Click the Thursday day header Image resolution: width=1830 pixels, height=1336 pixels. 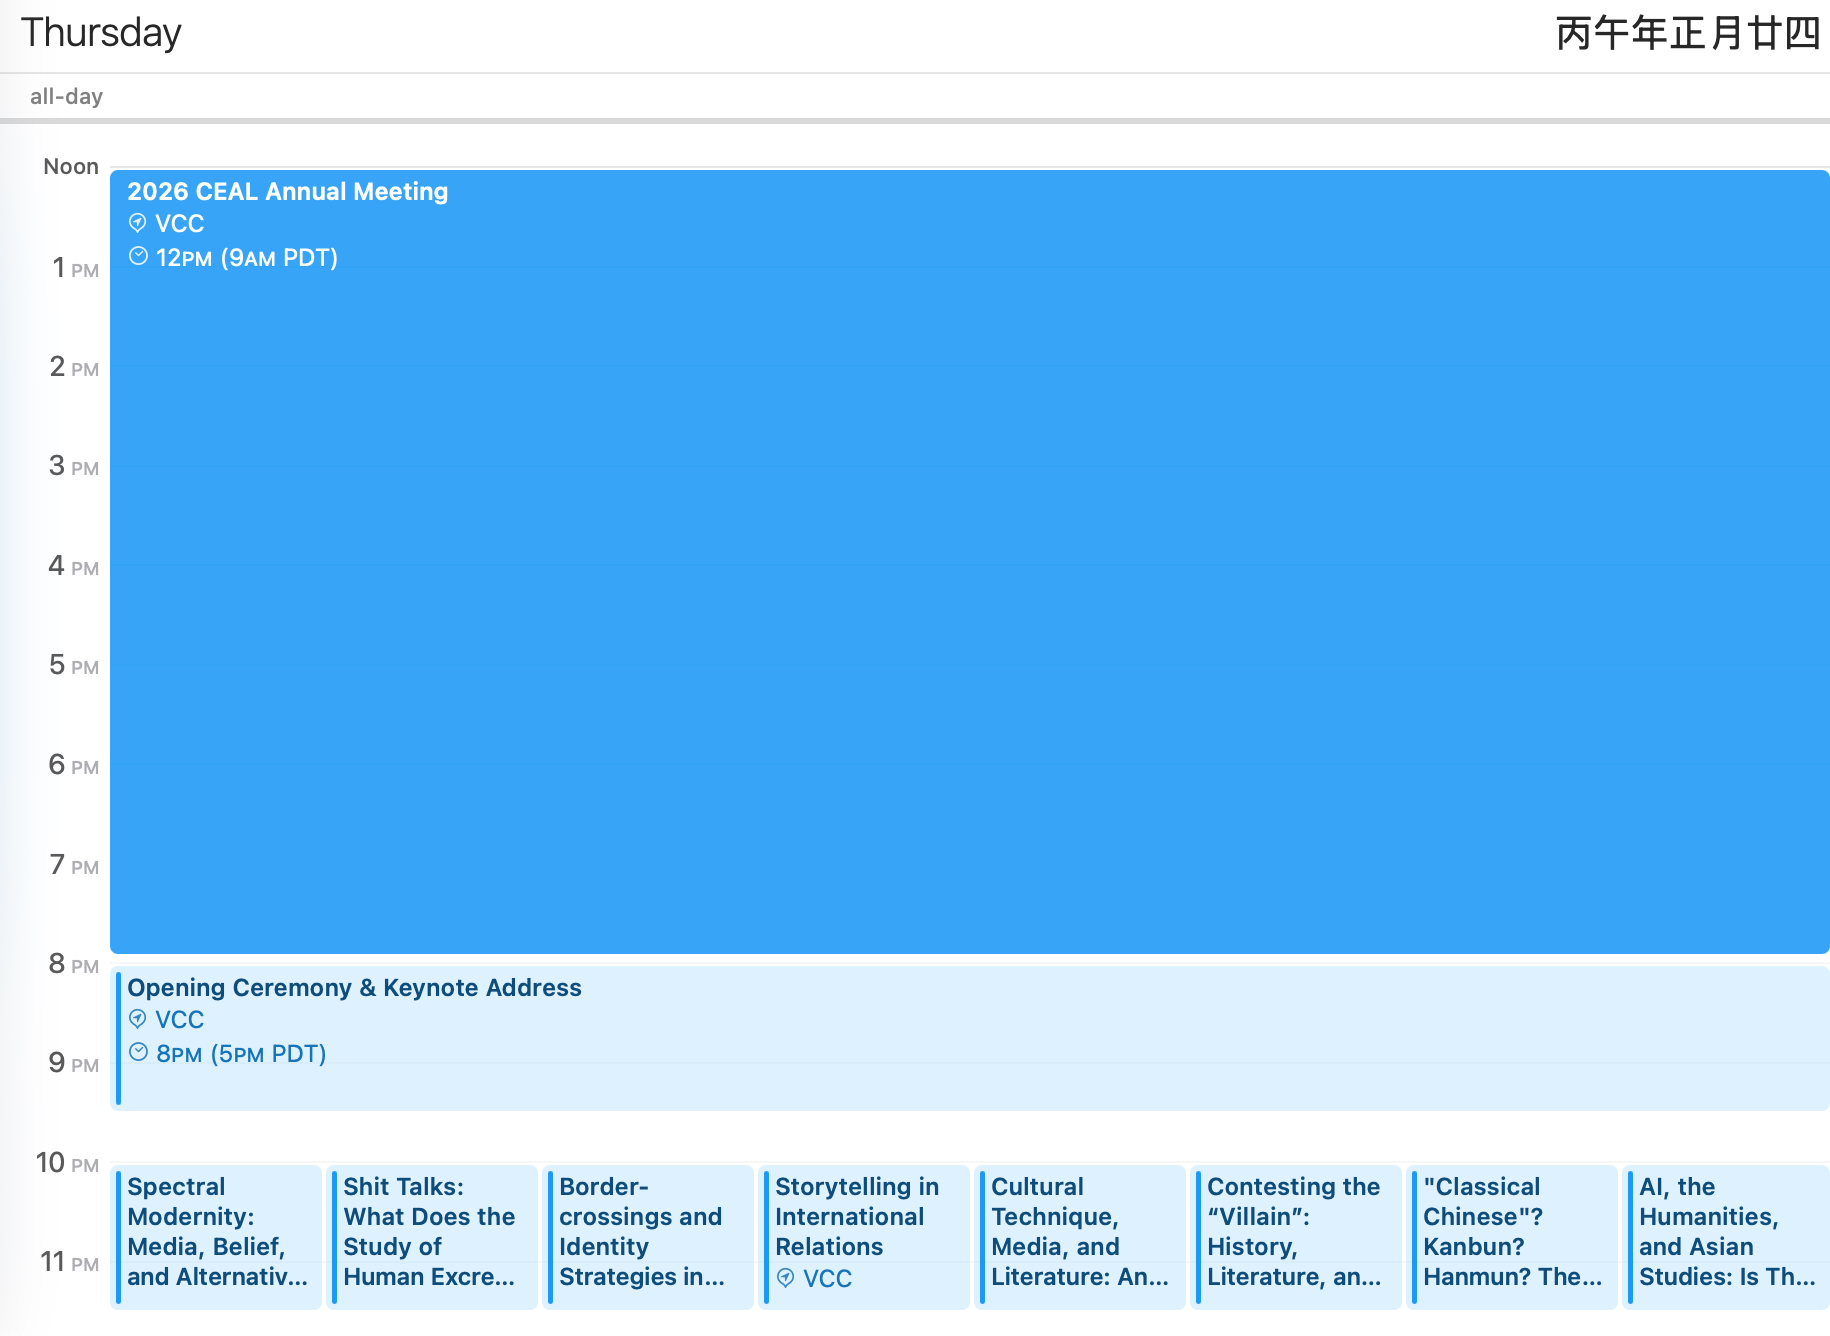point(101,33)
